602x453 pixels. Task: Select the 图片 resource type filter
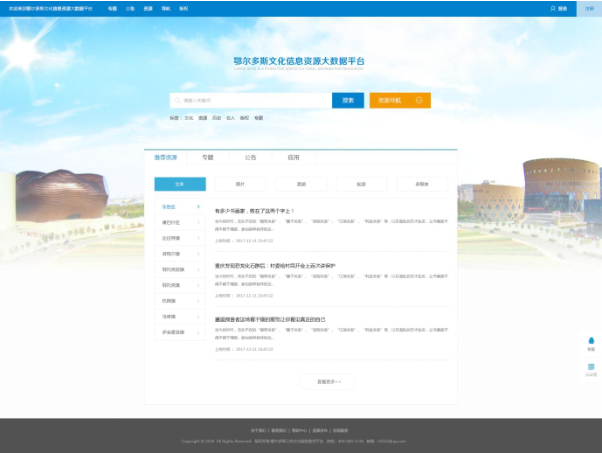(x=240, y=184)
